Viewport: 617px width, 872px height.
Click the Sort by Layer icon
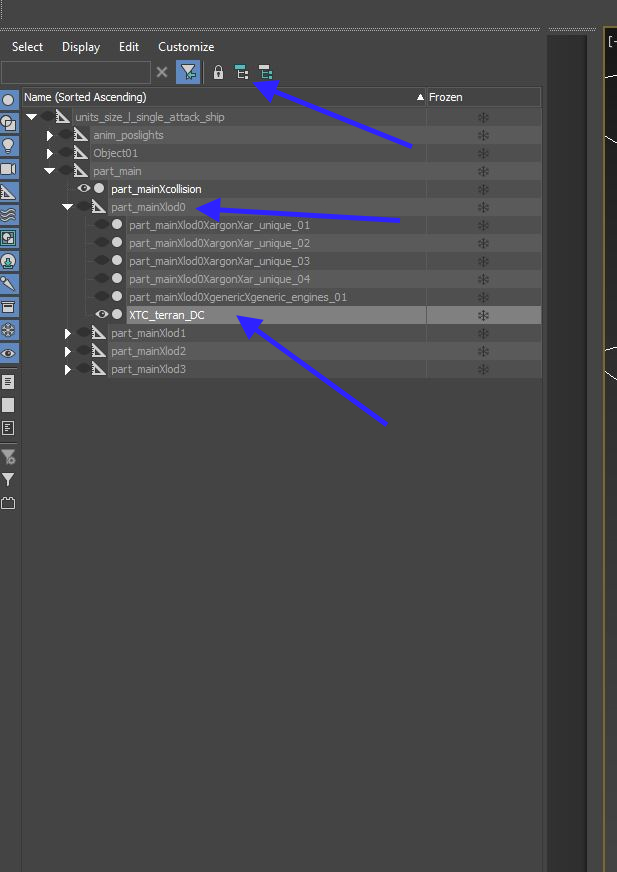(x=265, y=72)
